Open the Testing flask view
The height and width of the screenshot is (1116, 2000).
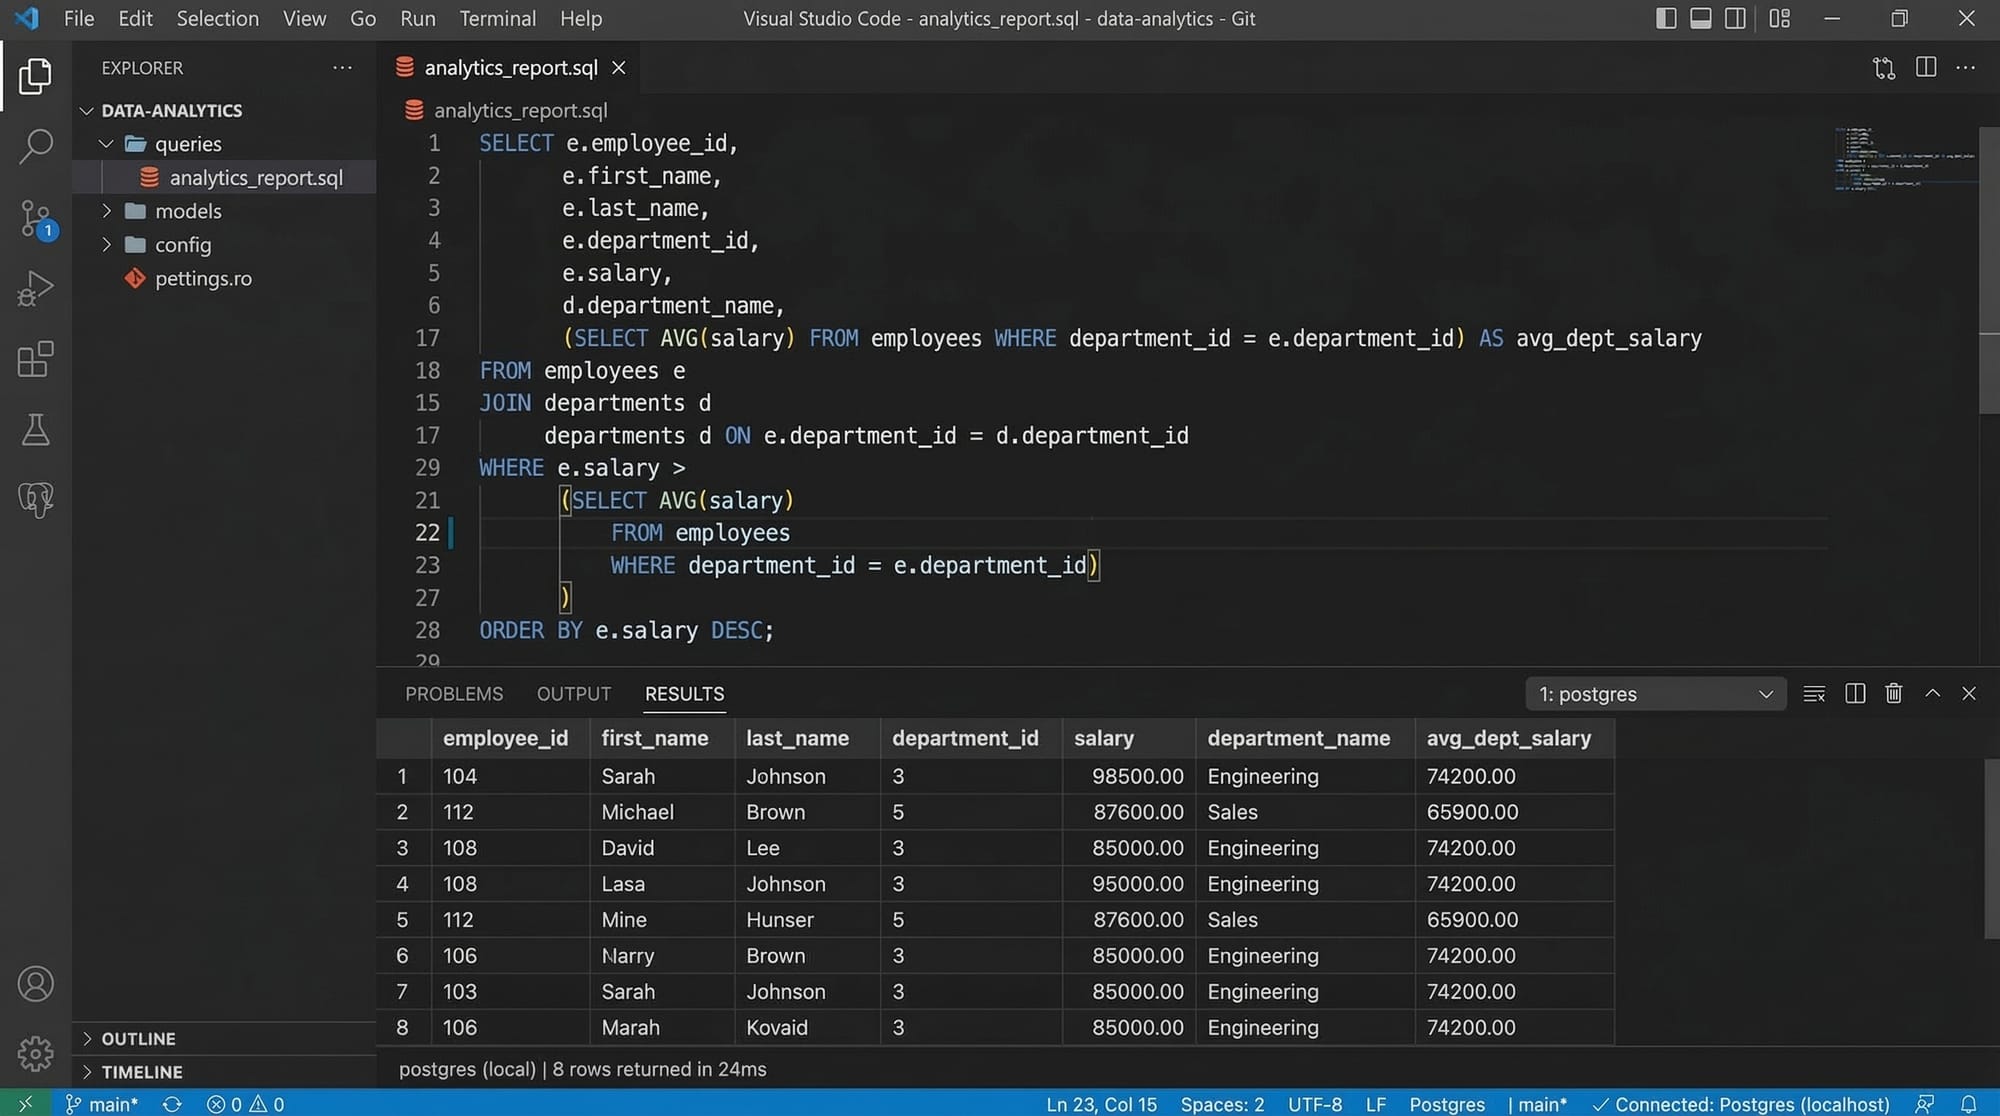click(x=35, y=430)
